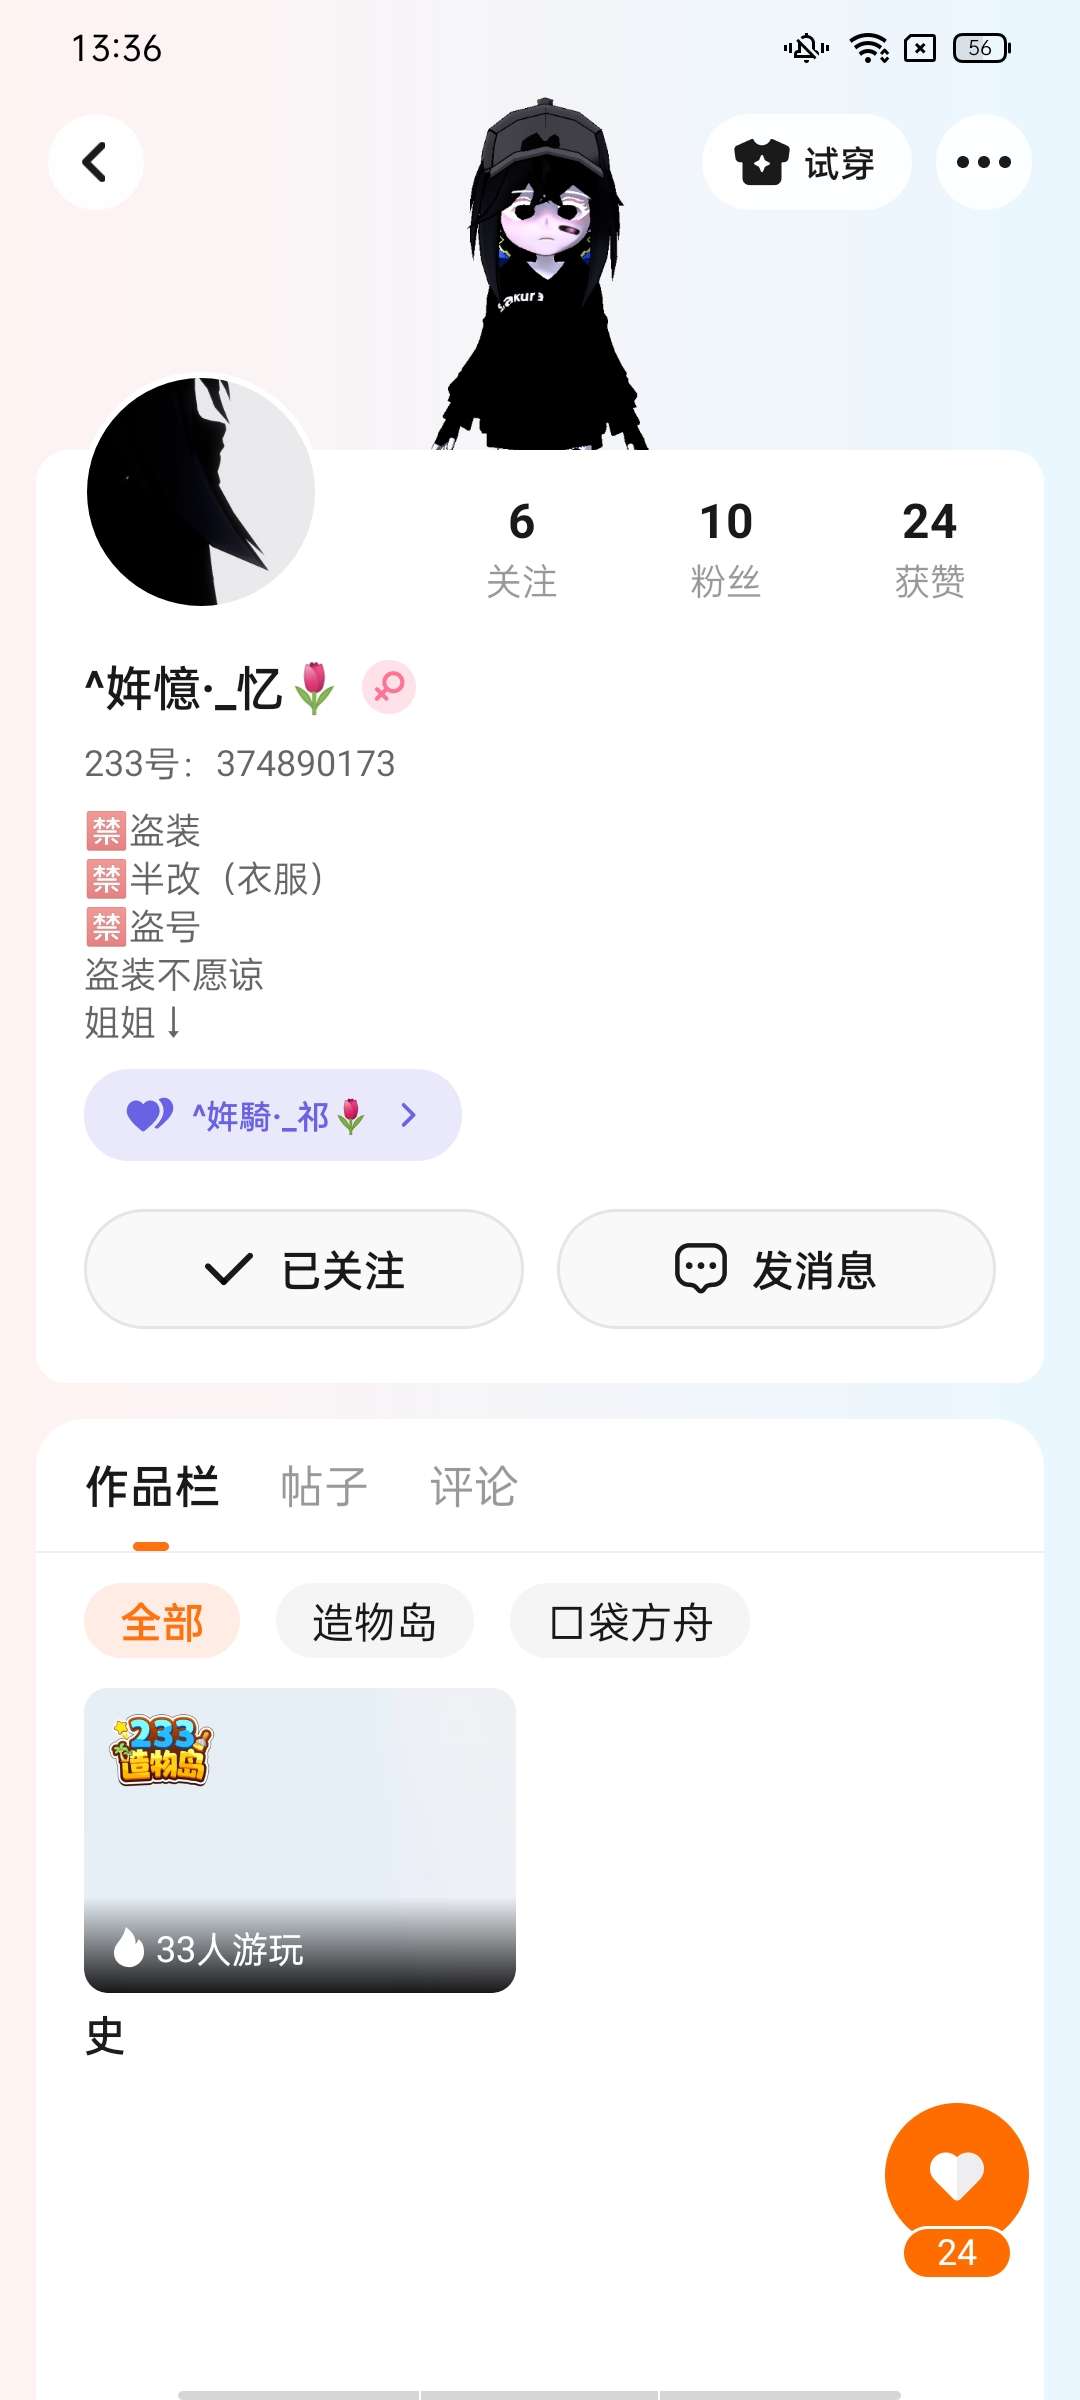Screen dimensions: 1080x2400
Task: View the 6 关注 following list
Action: pyautogui.click(x=521, y=548)
